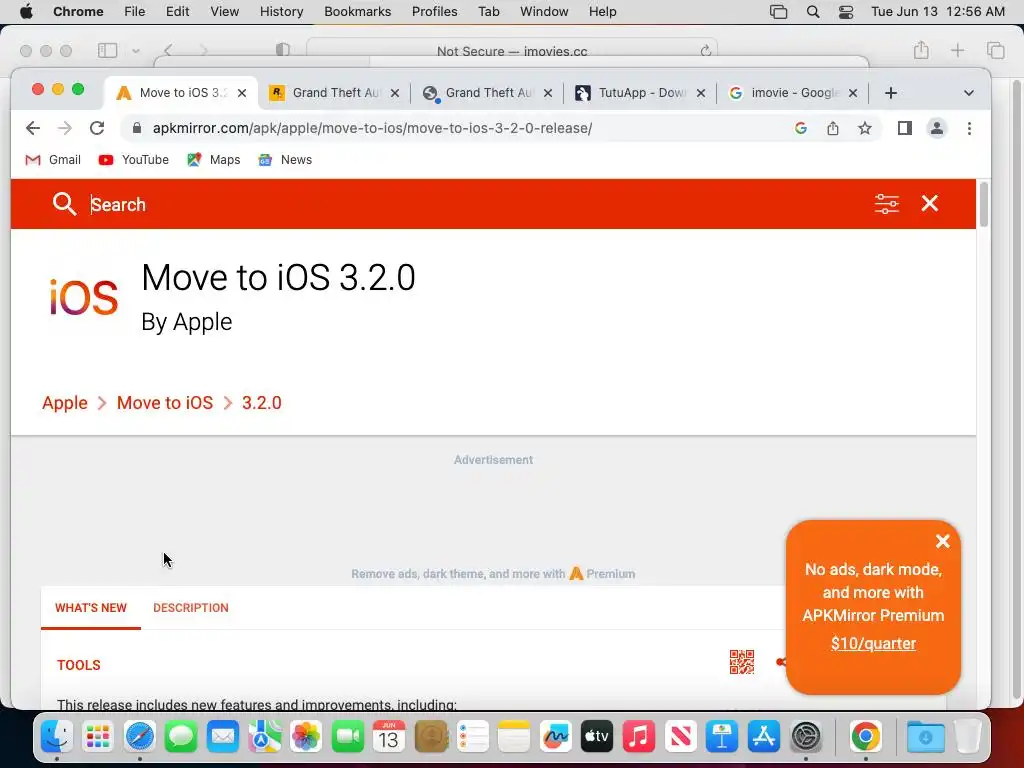Open Gmail bookmark
The image size is (1024, 768).
[53, 159]
